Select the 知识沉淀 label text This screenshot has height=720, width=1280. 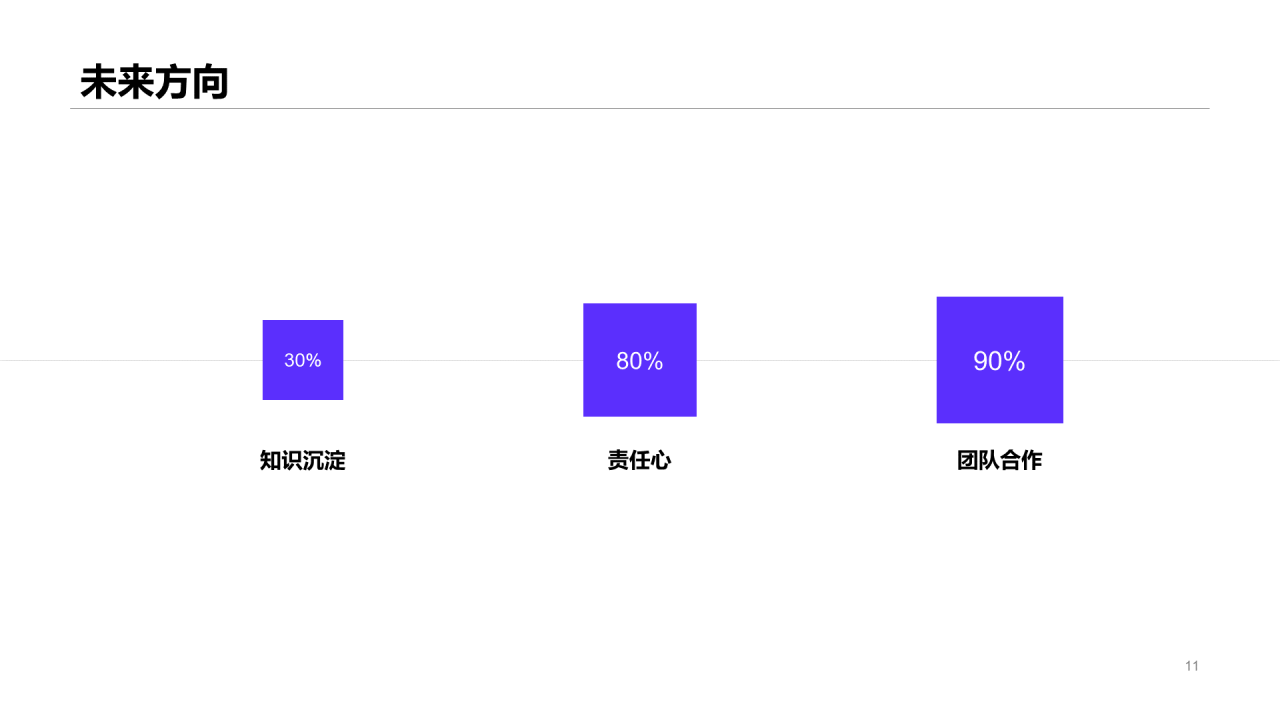click(302, 461)
